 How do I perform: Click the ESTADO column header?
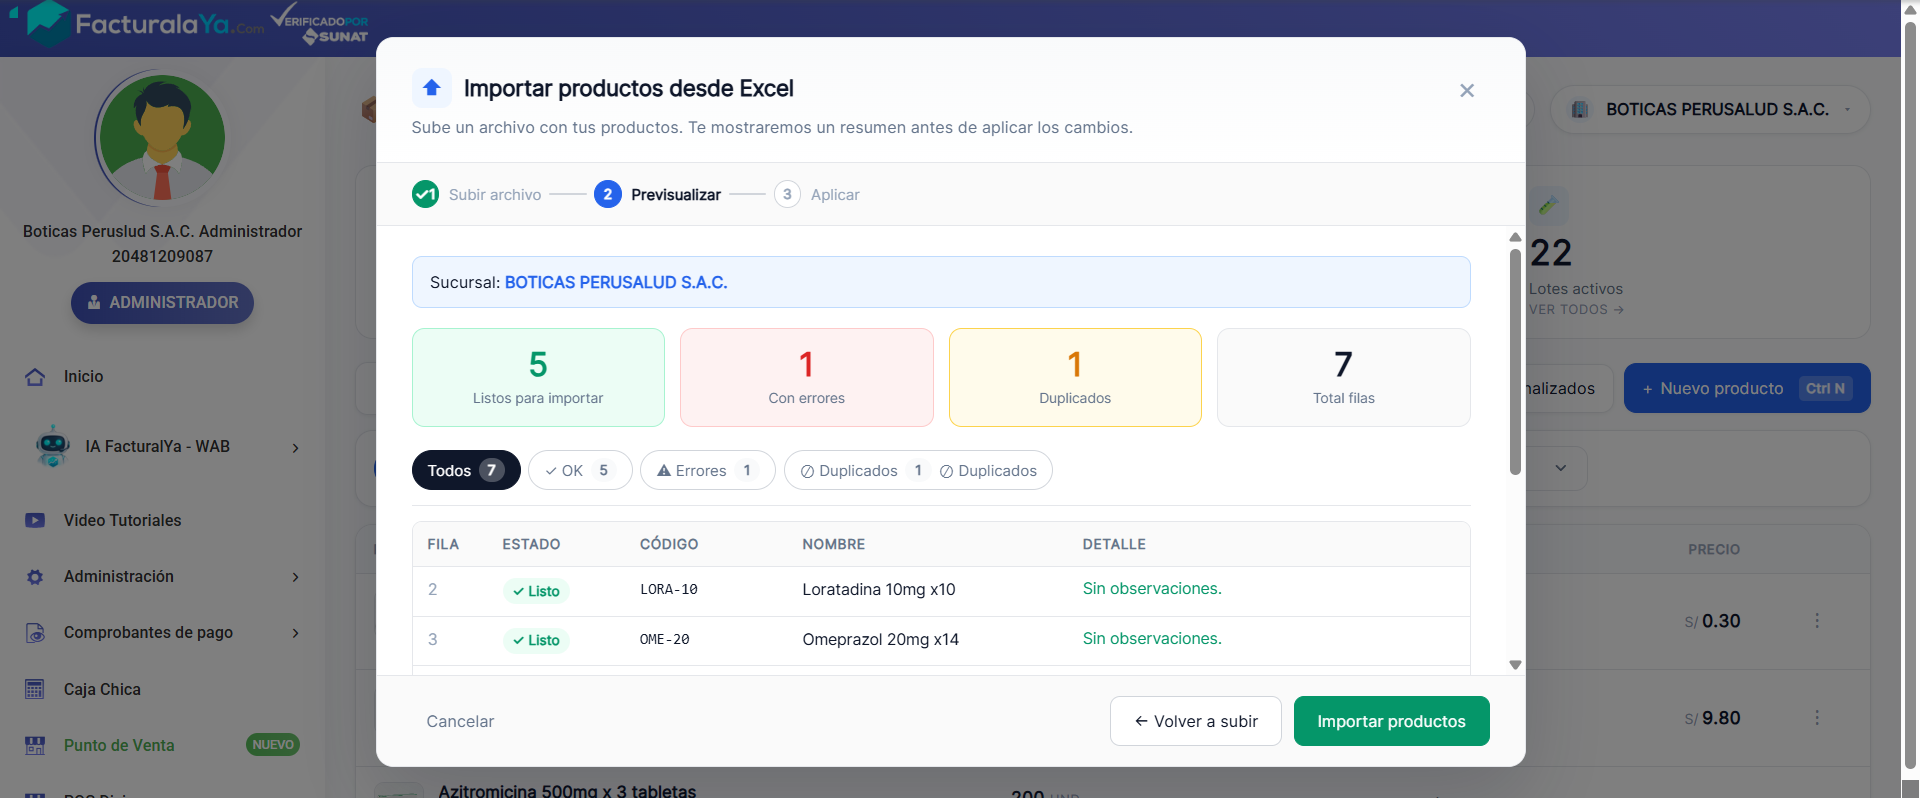pos(531,544)
